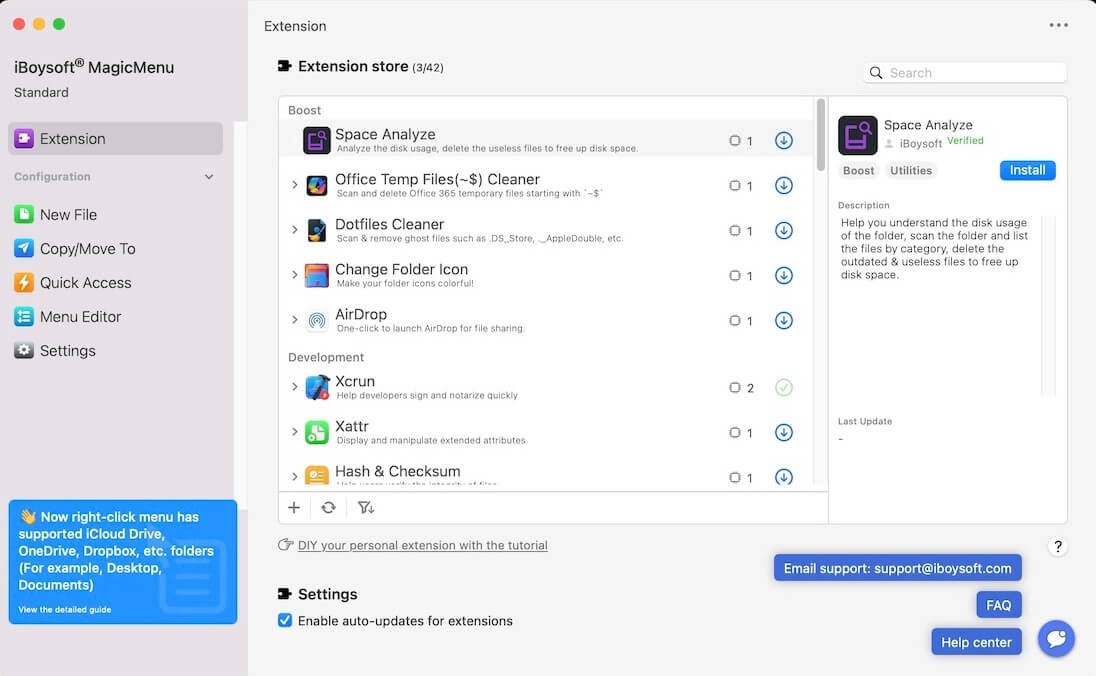Open Menu Editor in sidebar
This screenshot has width=1096, height=676.
pyautogui.click(x=68, y=317)
